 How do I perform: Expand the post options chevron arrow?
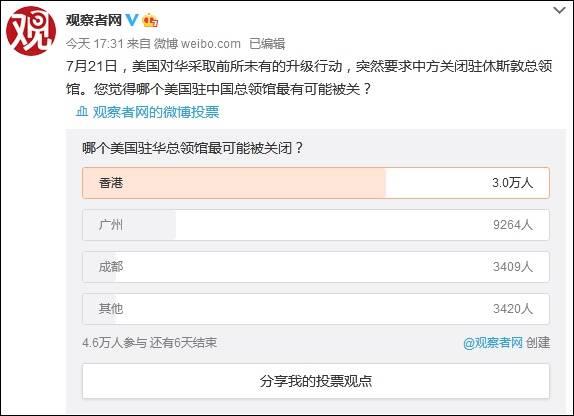click(x=559, y=11)
